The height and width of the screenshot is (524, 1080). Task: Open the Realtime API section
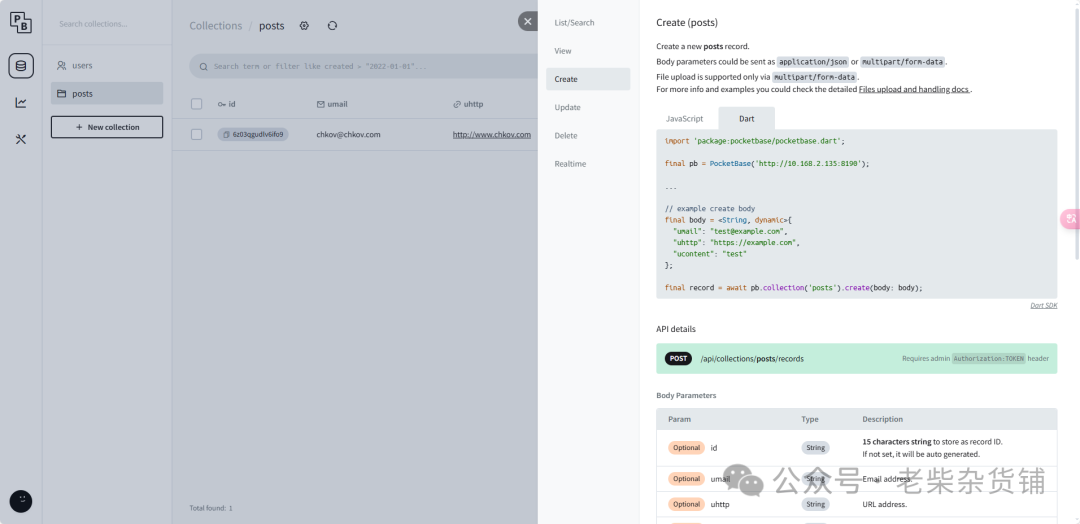(x=570, y=164)
